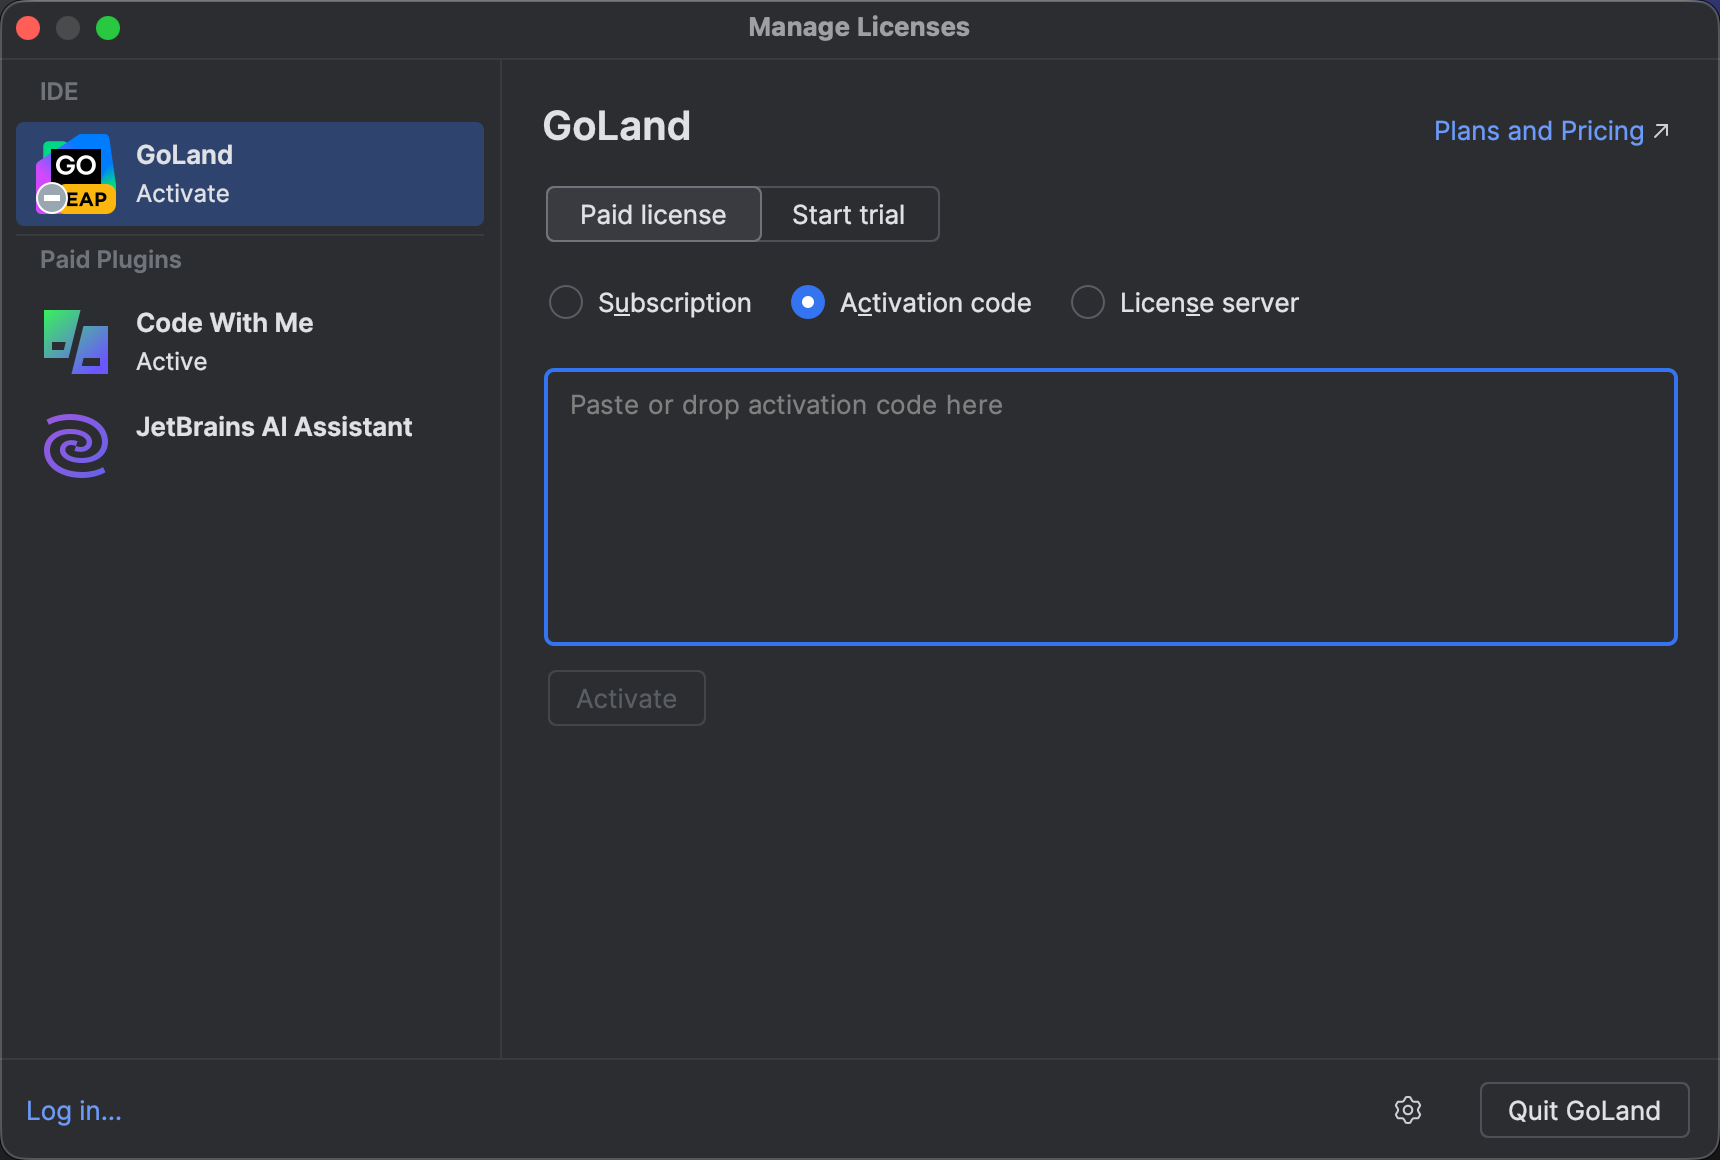Screen dimensions: 1720x1160
Task: Select the JetBrains AI Assistant list entry
Action: click(274, 427)
